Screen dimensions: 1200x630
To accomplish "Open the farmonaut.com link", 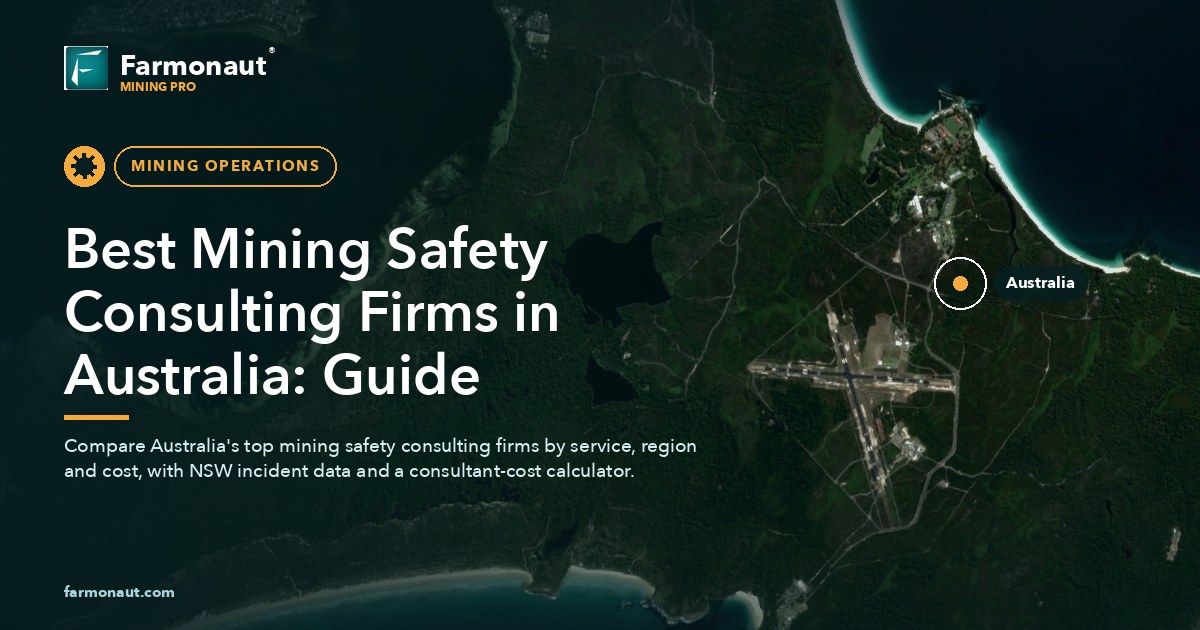I will pyautogui.click(x=119, y=592).
